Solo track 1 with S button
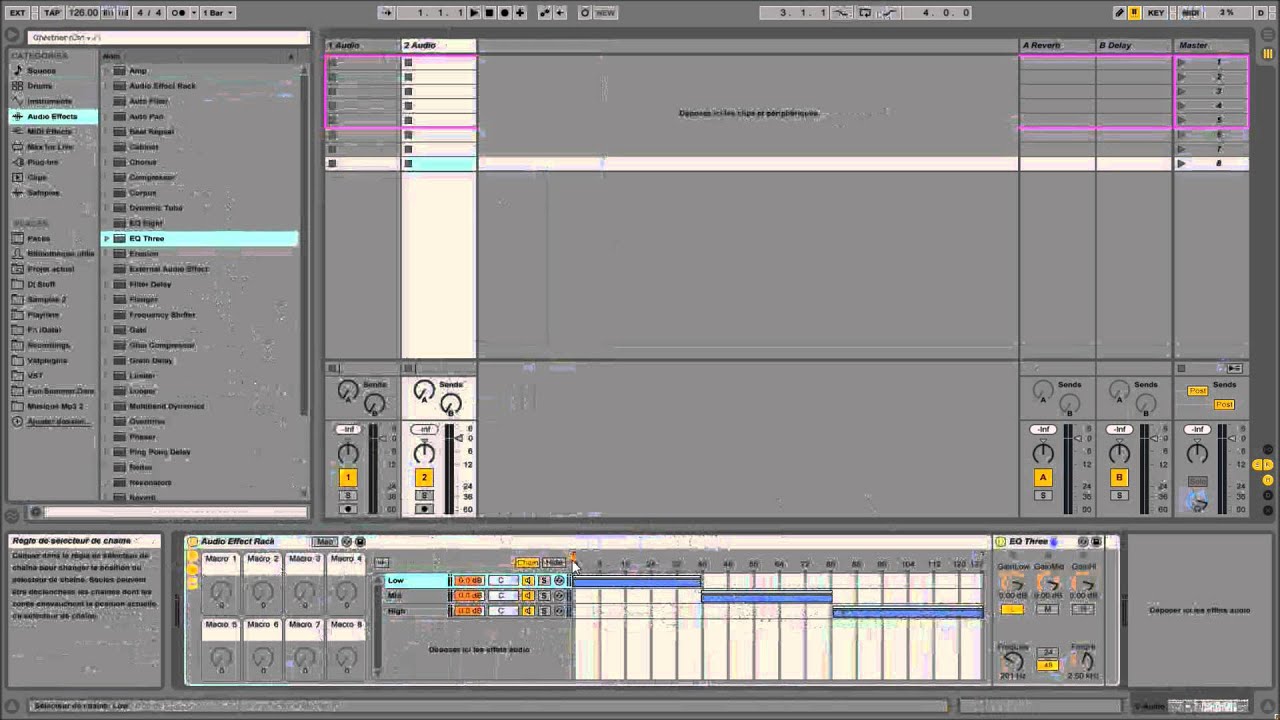 pyautogui.click(x=348, y=496)
